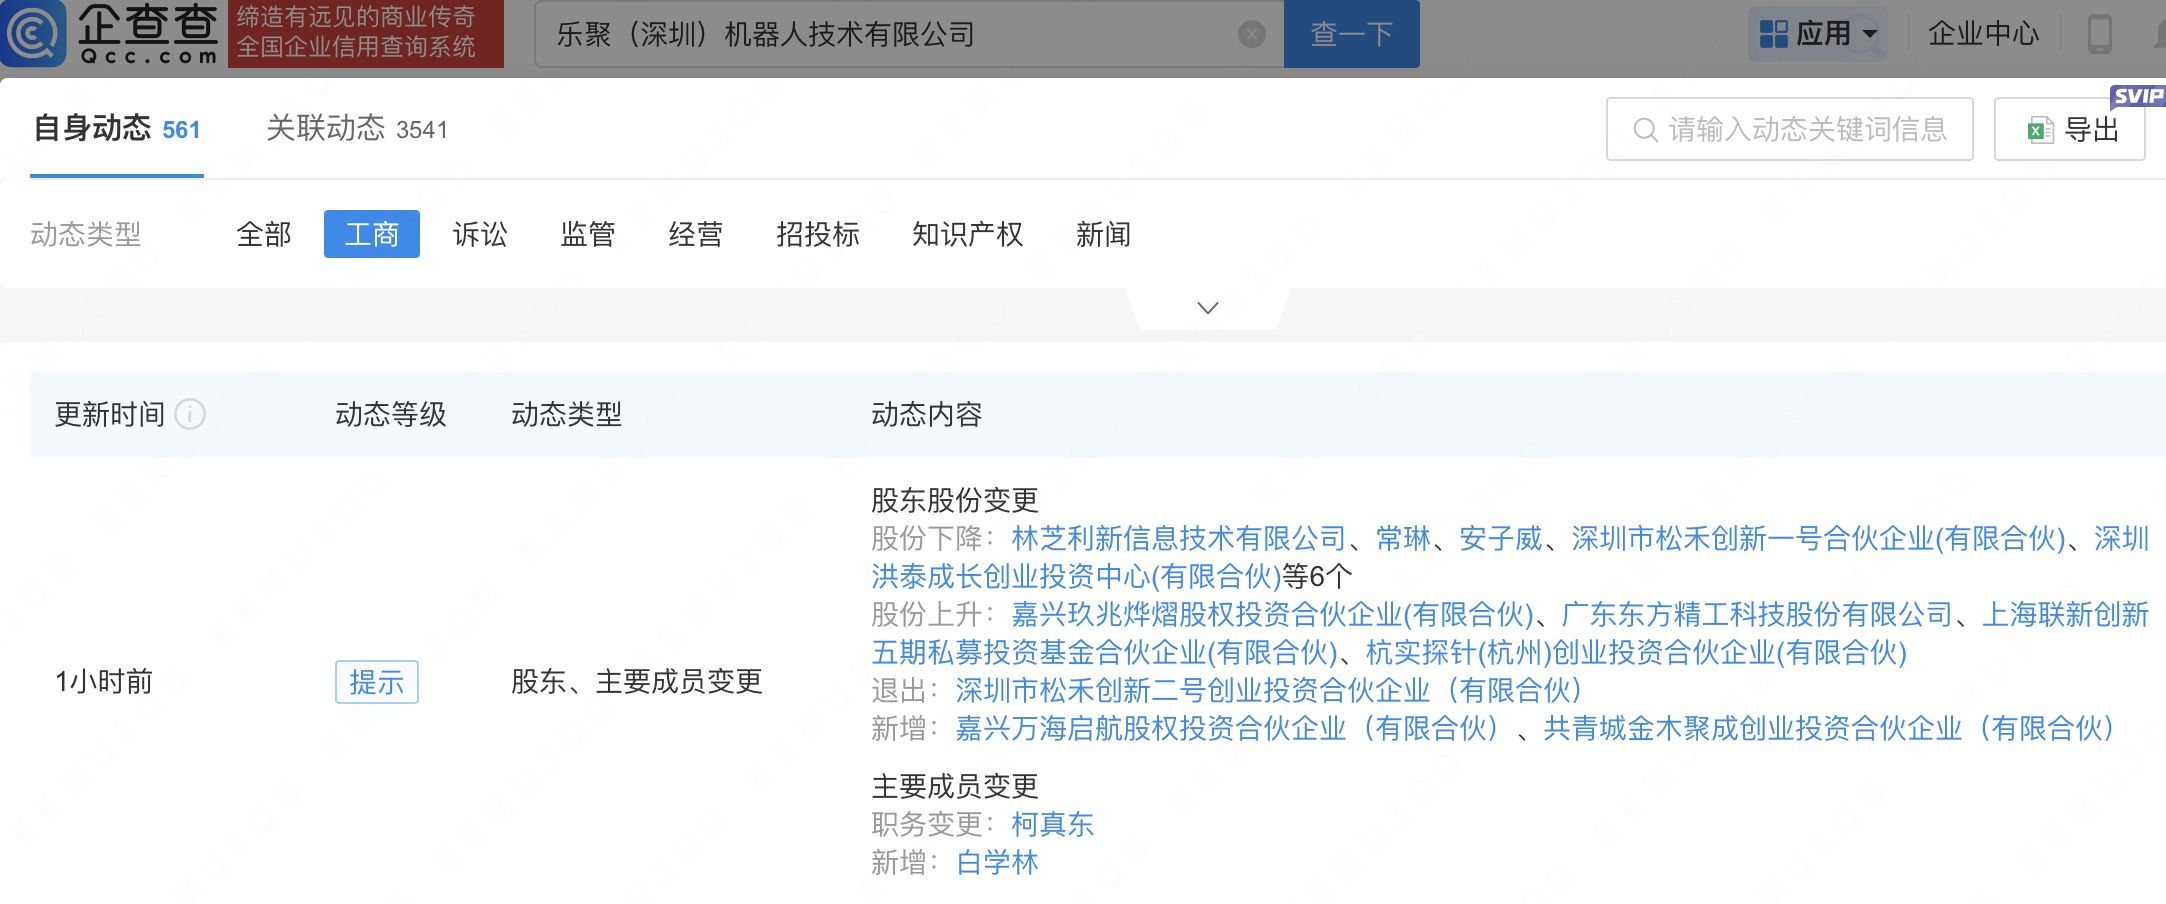The height and width of the screenshot is (904, 2166).
Task: Select 知识产权 dynamic type filter
Action: click(x=968, y=234)
